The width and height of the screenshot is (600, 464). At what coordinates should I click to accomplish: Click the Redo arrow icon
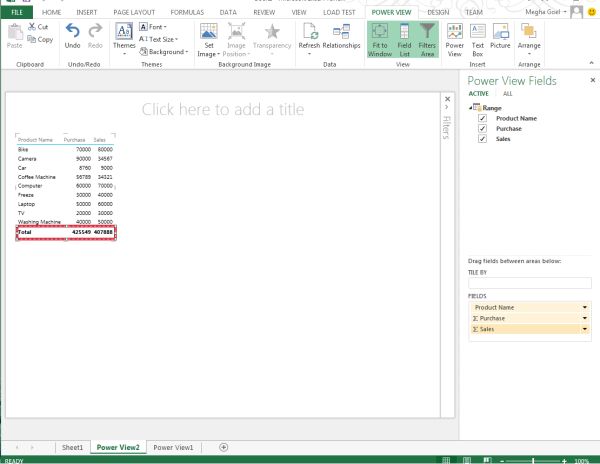click(x=95, y=31)
